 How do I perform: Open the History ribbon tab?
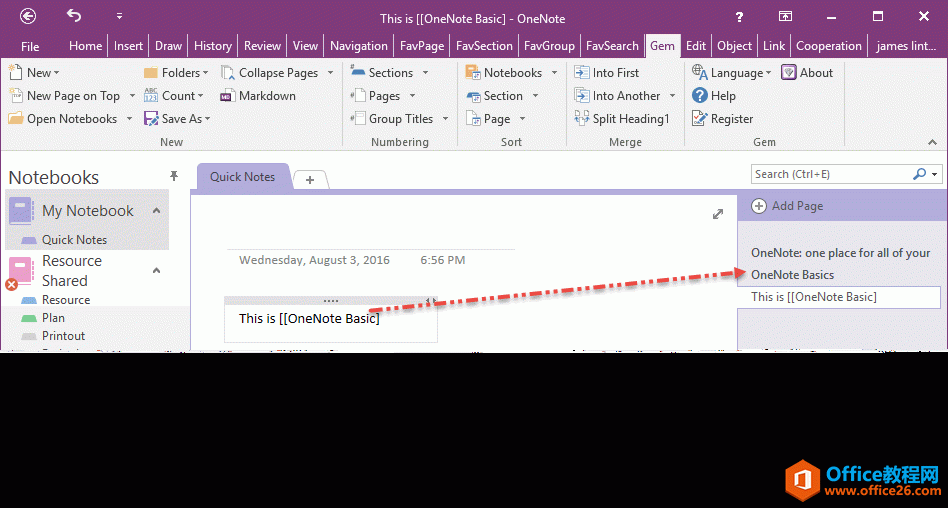tap(213, 46)
